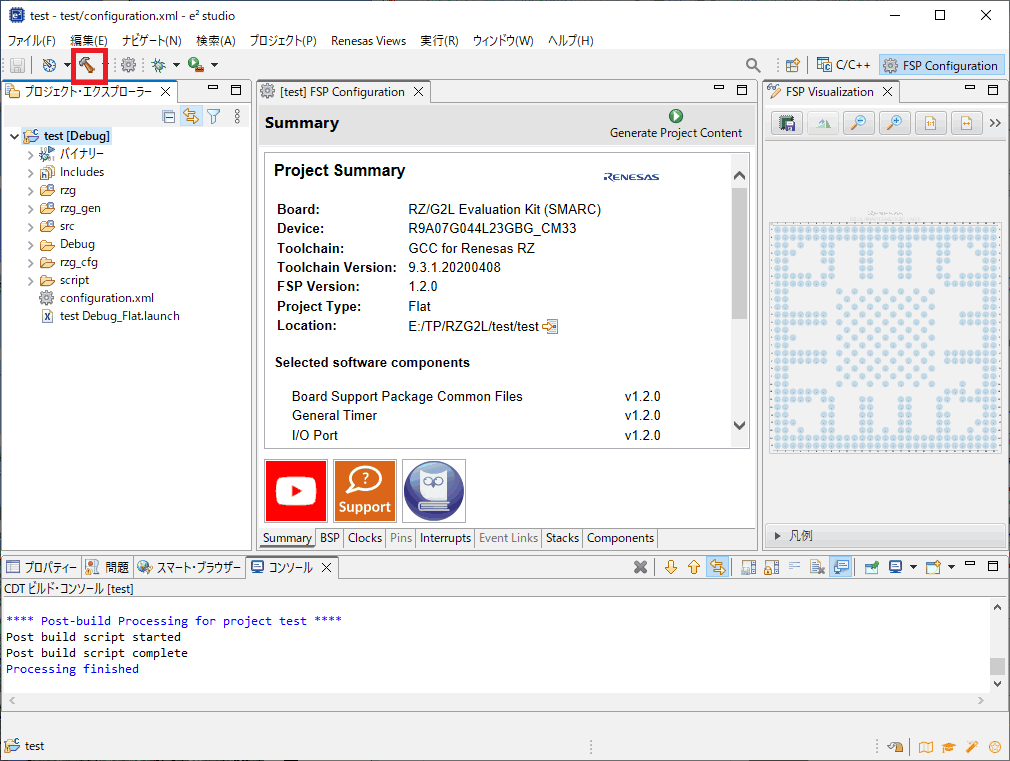Click the Open Perspective icon

tap(792, 65)
